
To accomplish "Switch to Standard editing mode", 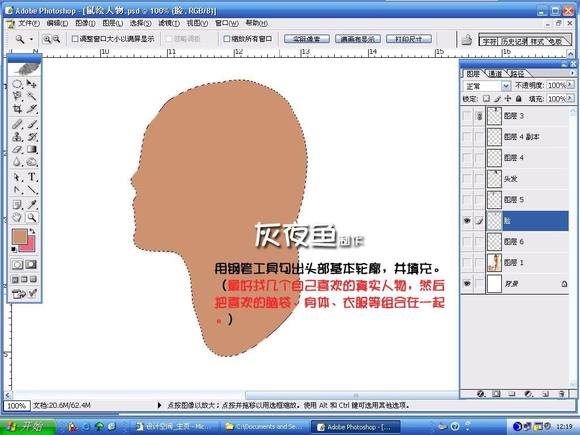I will (x=17, y=264).
